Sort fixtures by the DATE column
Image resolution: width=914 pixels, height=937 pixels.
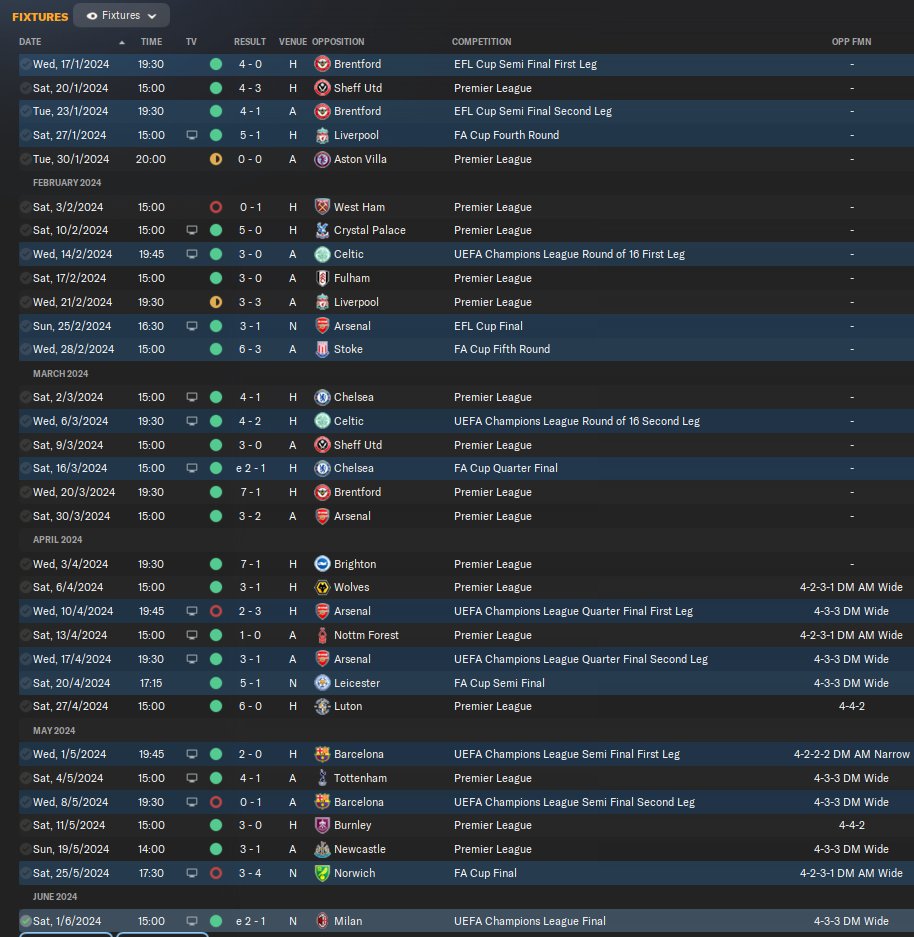[30, 42]
